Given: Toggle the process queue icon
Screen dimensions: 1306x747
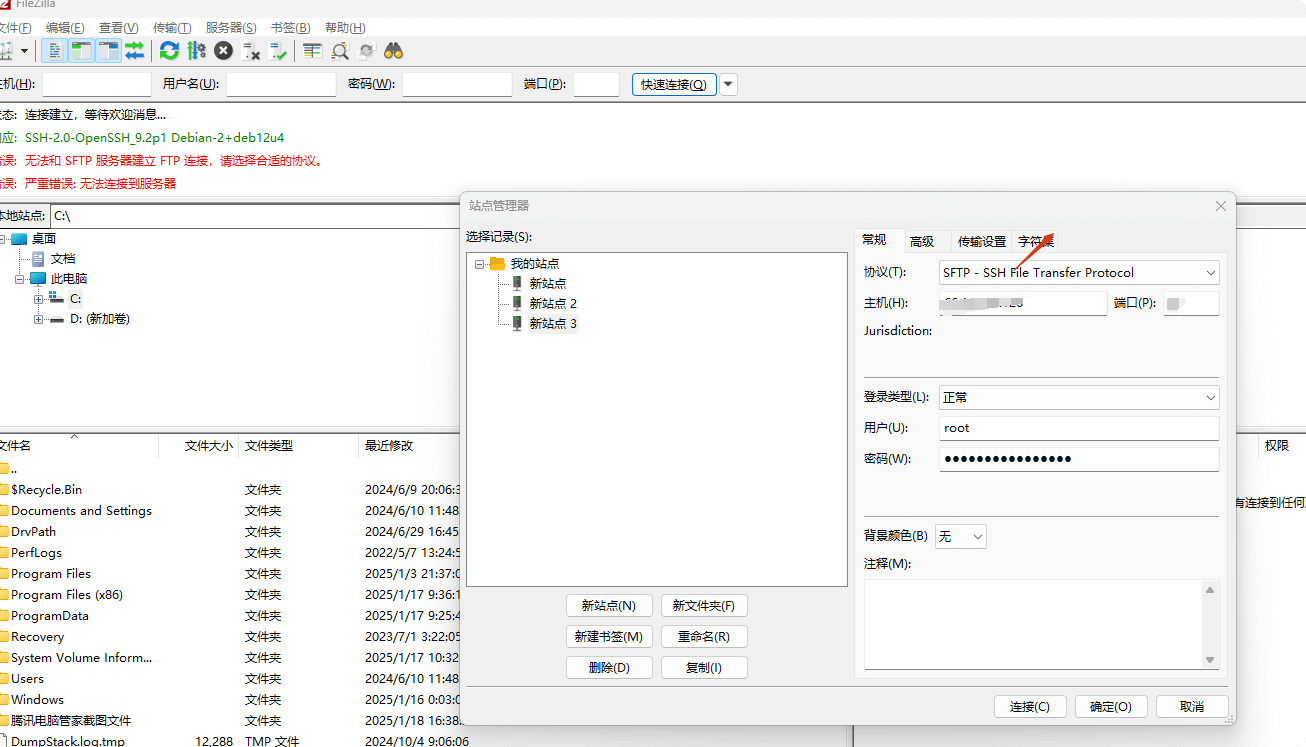Looking at the screenshot, I should [x=197, y=51].
